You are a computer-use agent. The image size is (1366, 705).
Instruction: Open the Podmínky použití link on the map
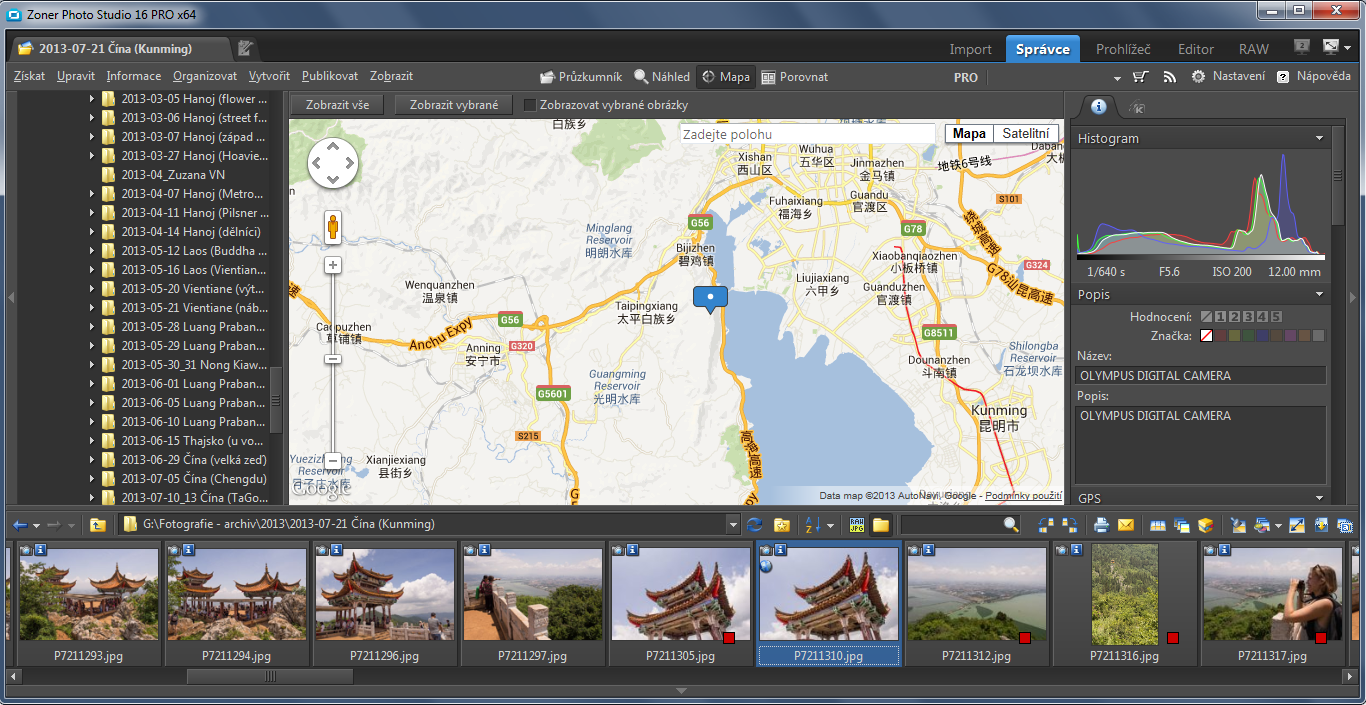(1023, 496)
